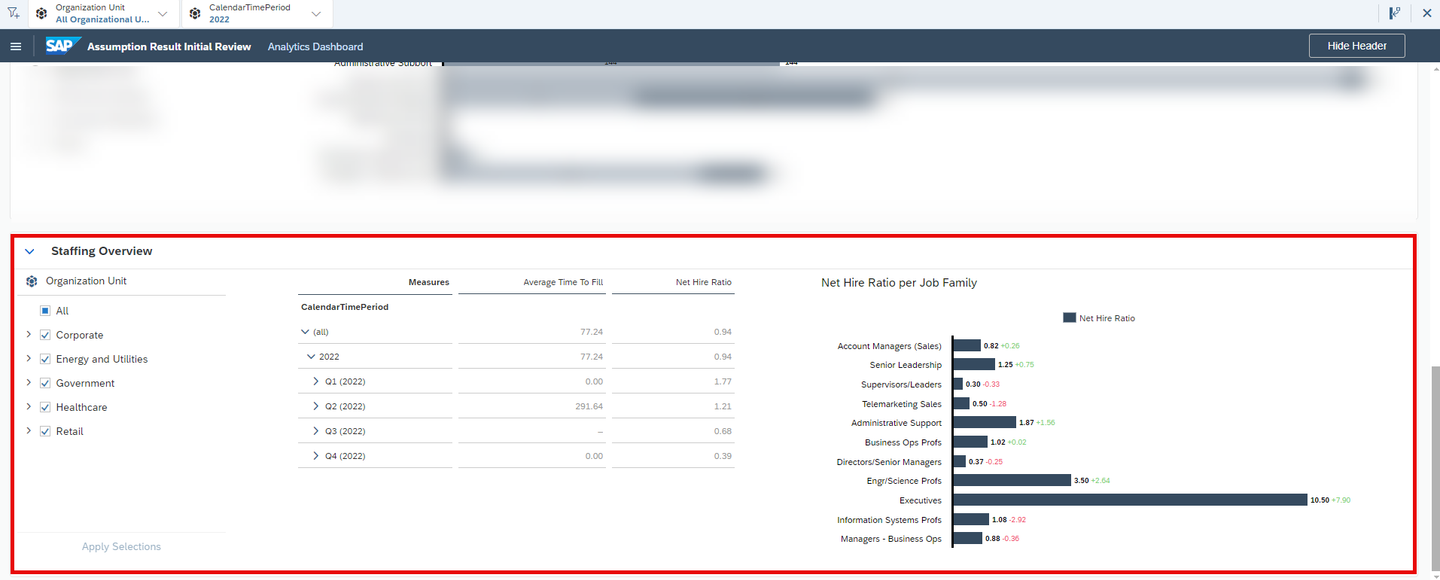Click the Apply Selections button
The height and width of the screenshot is (580, 1440).
(x=121, y=547)
